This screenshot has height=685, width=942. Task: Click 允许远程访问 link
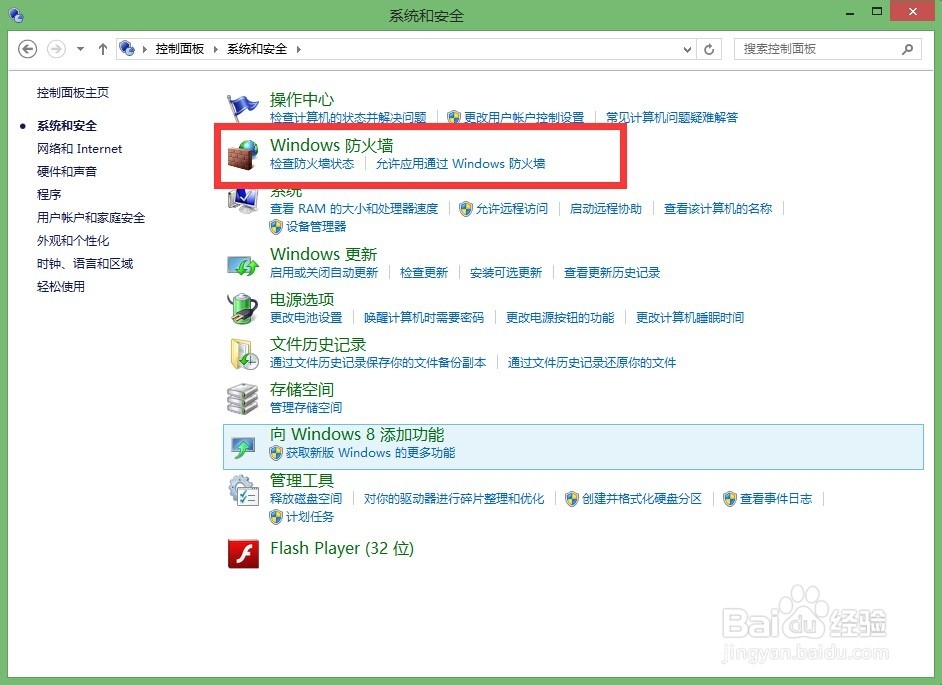pos(512,209)
